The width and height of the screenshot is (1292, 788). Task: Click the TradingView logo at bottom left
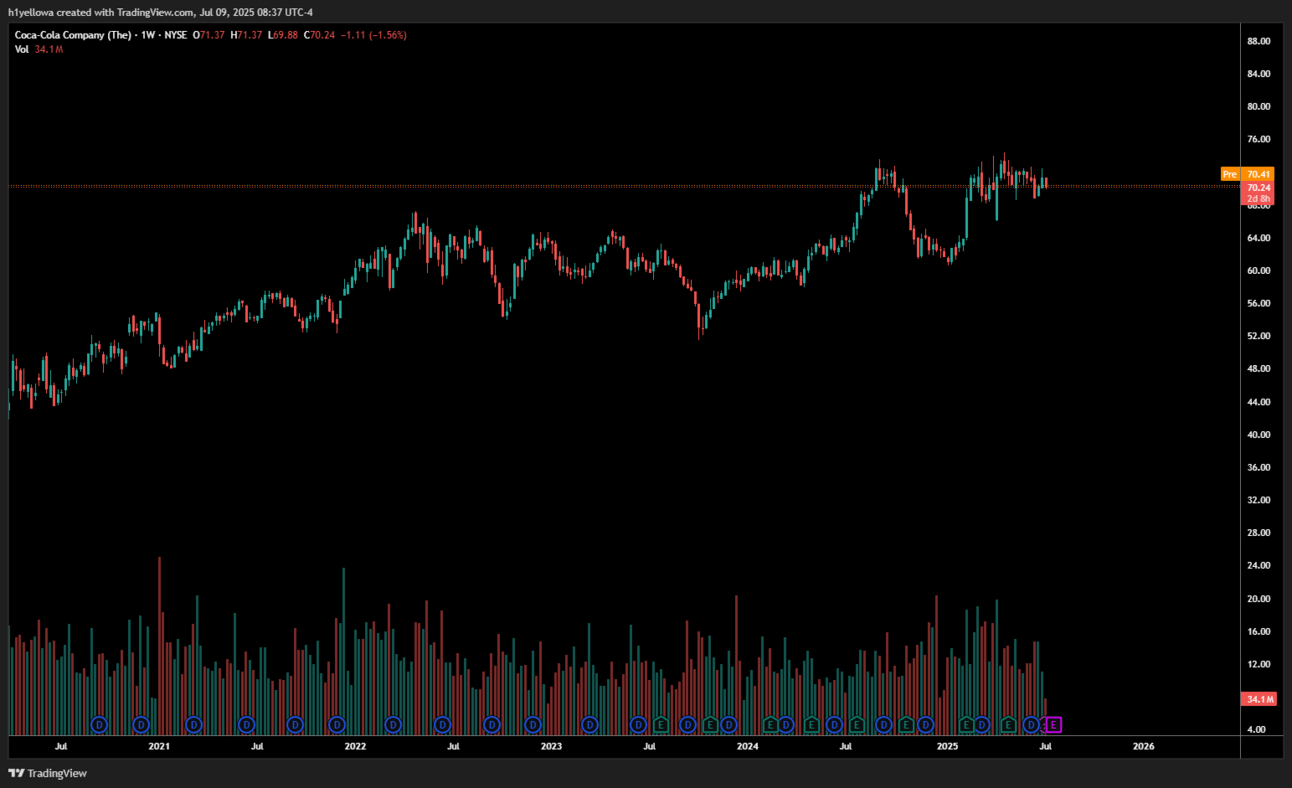pos(47,773)
